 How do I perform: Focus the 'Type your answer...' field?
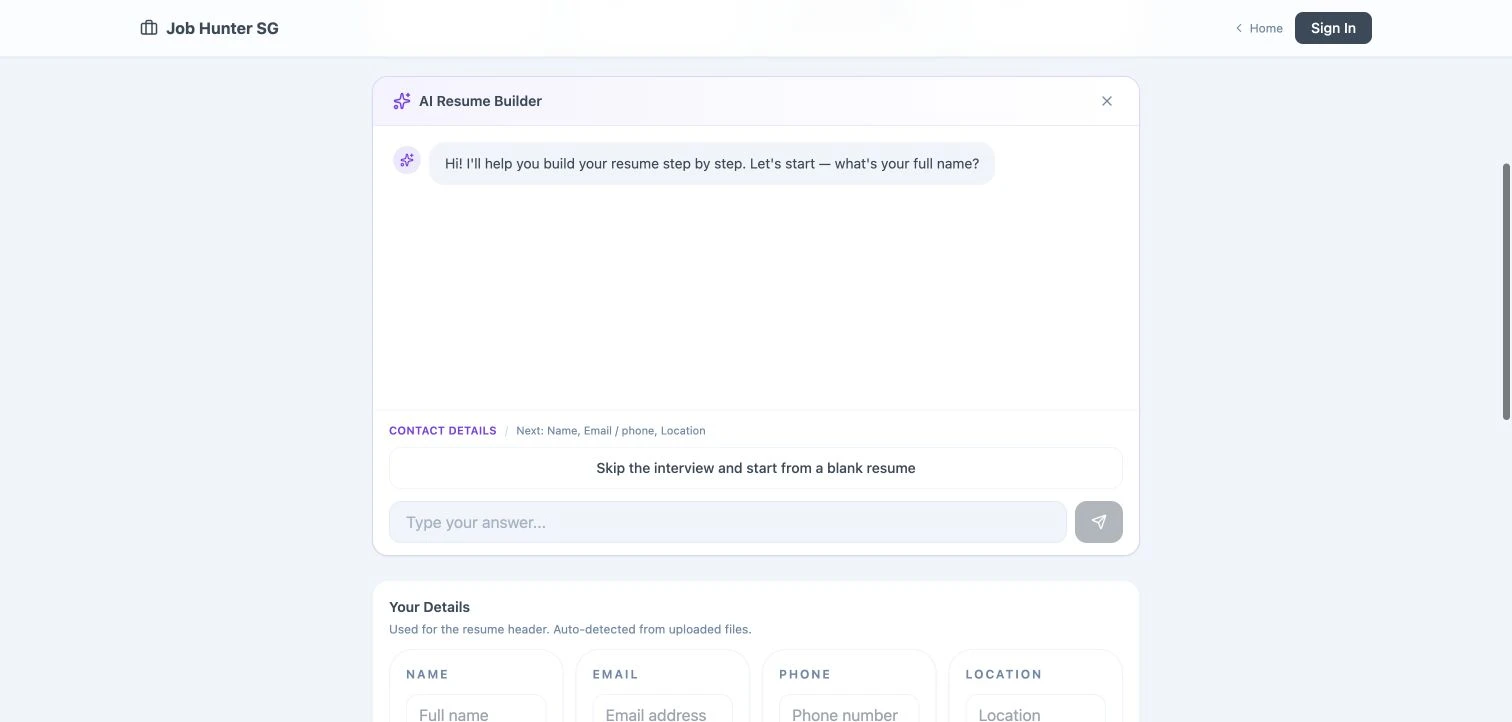coord(728,522)
